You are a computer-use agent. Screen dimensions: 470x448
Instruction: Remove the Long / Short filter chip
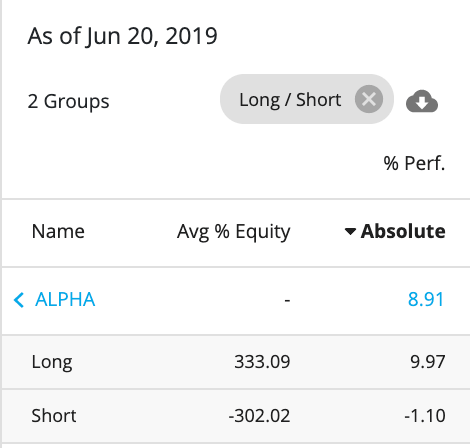369,99
